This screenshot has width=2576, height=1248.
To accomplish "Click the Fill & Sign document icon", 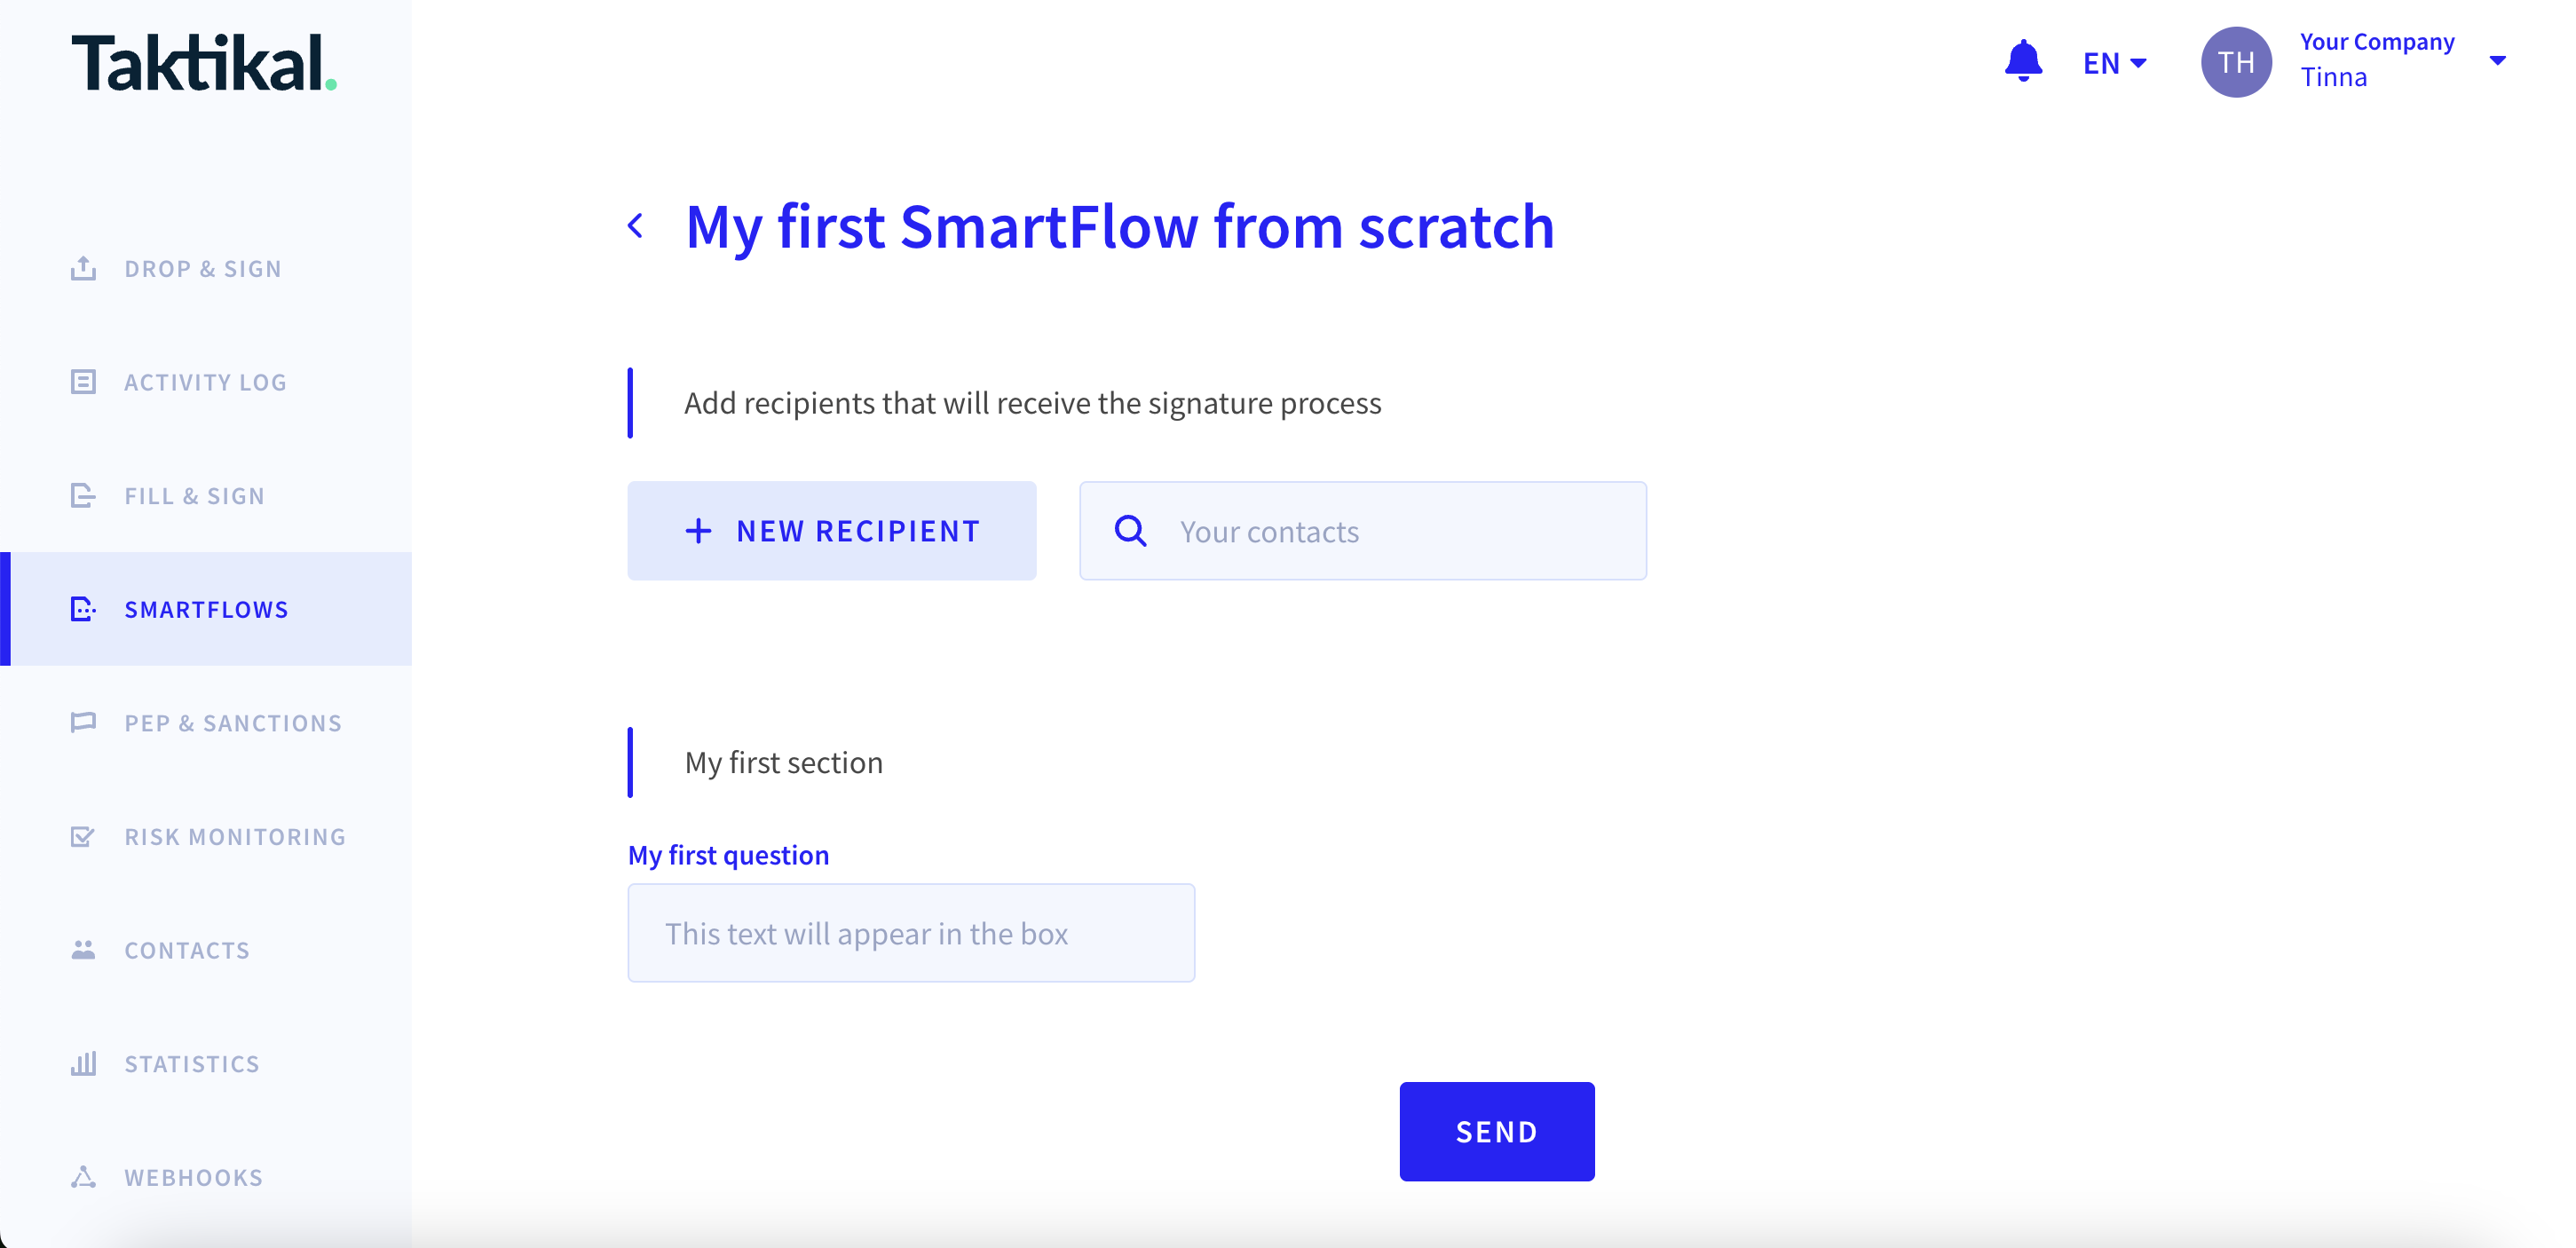I will click(84, 495).
